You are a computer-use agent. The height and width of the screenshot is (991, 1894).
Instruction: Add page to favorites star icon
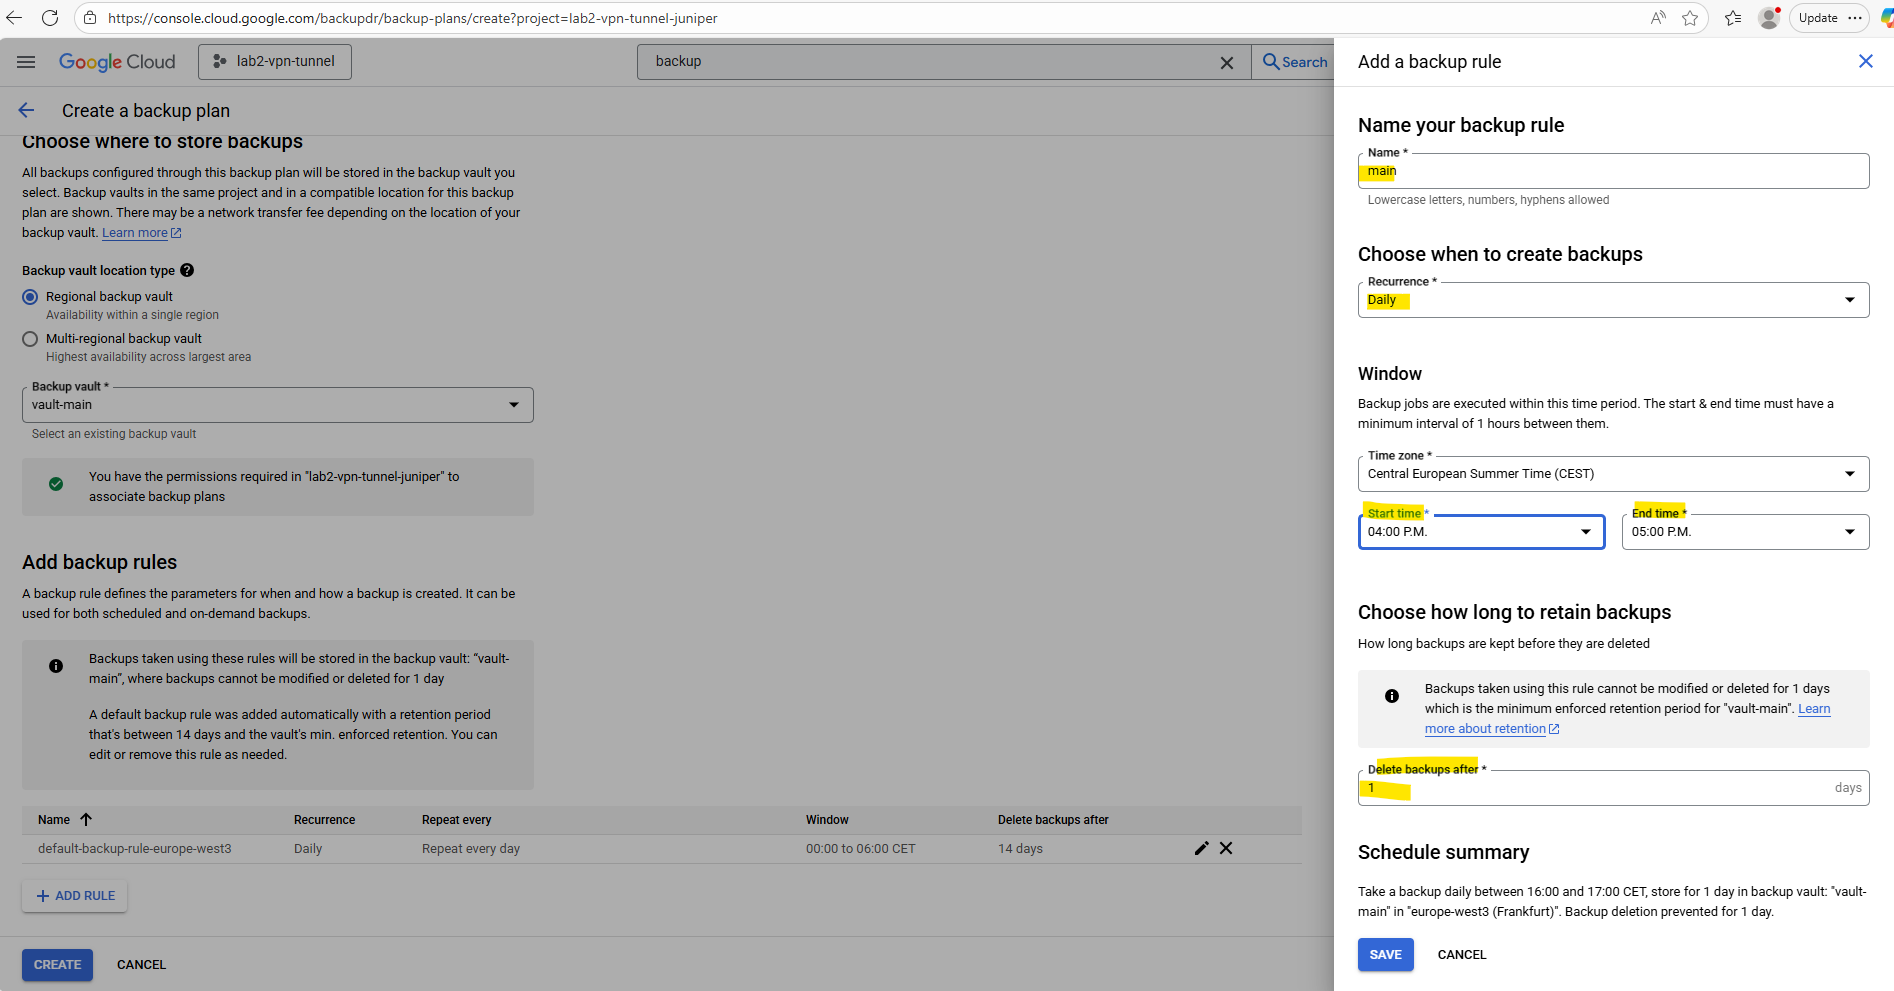1690,18
